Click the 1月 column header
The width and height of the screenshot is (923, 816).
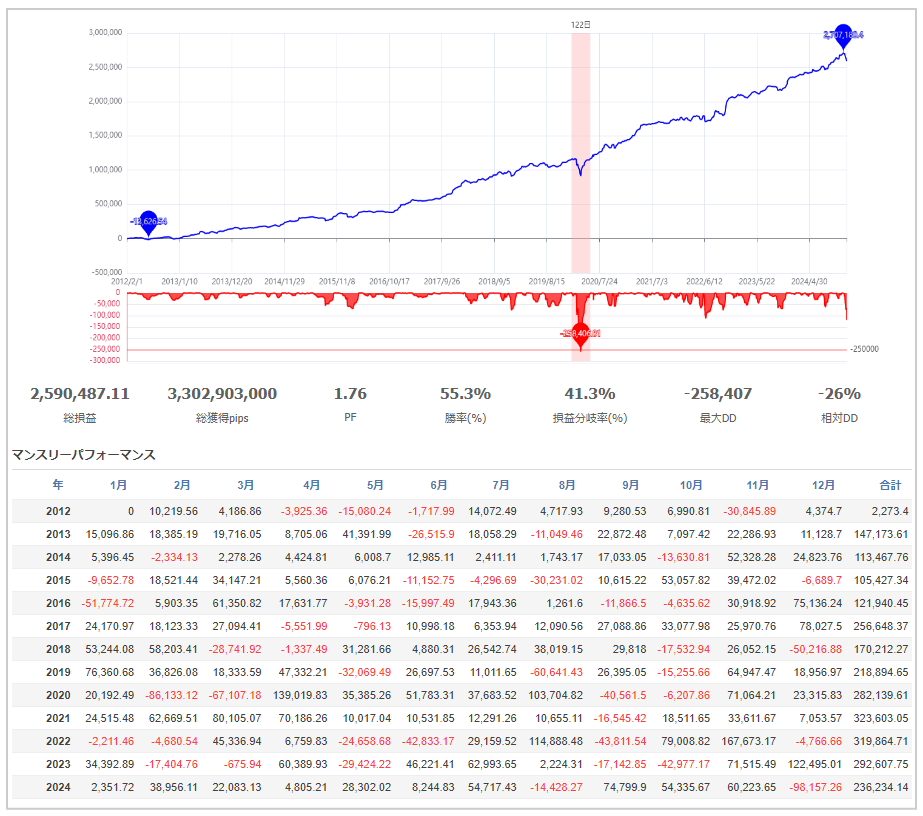coord(118,484)
